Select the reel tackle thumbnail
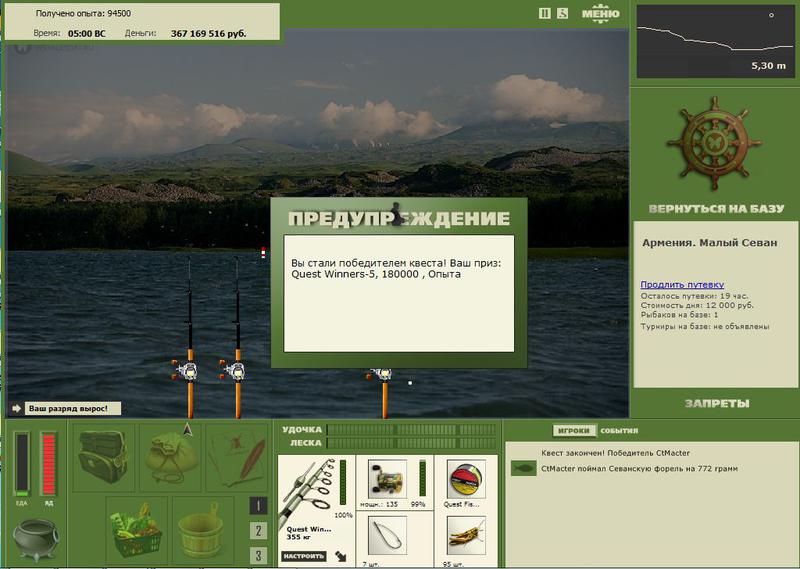 tap(387, 479)
